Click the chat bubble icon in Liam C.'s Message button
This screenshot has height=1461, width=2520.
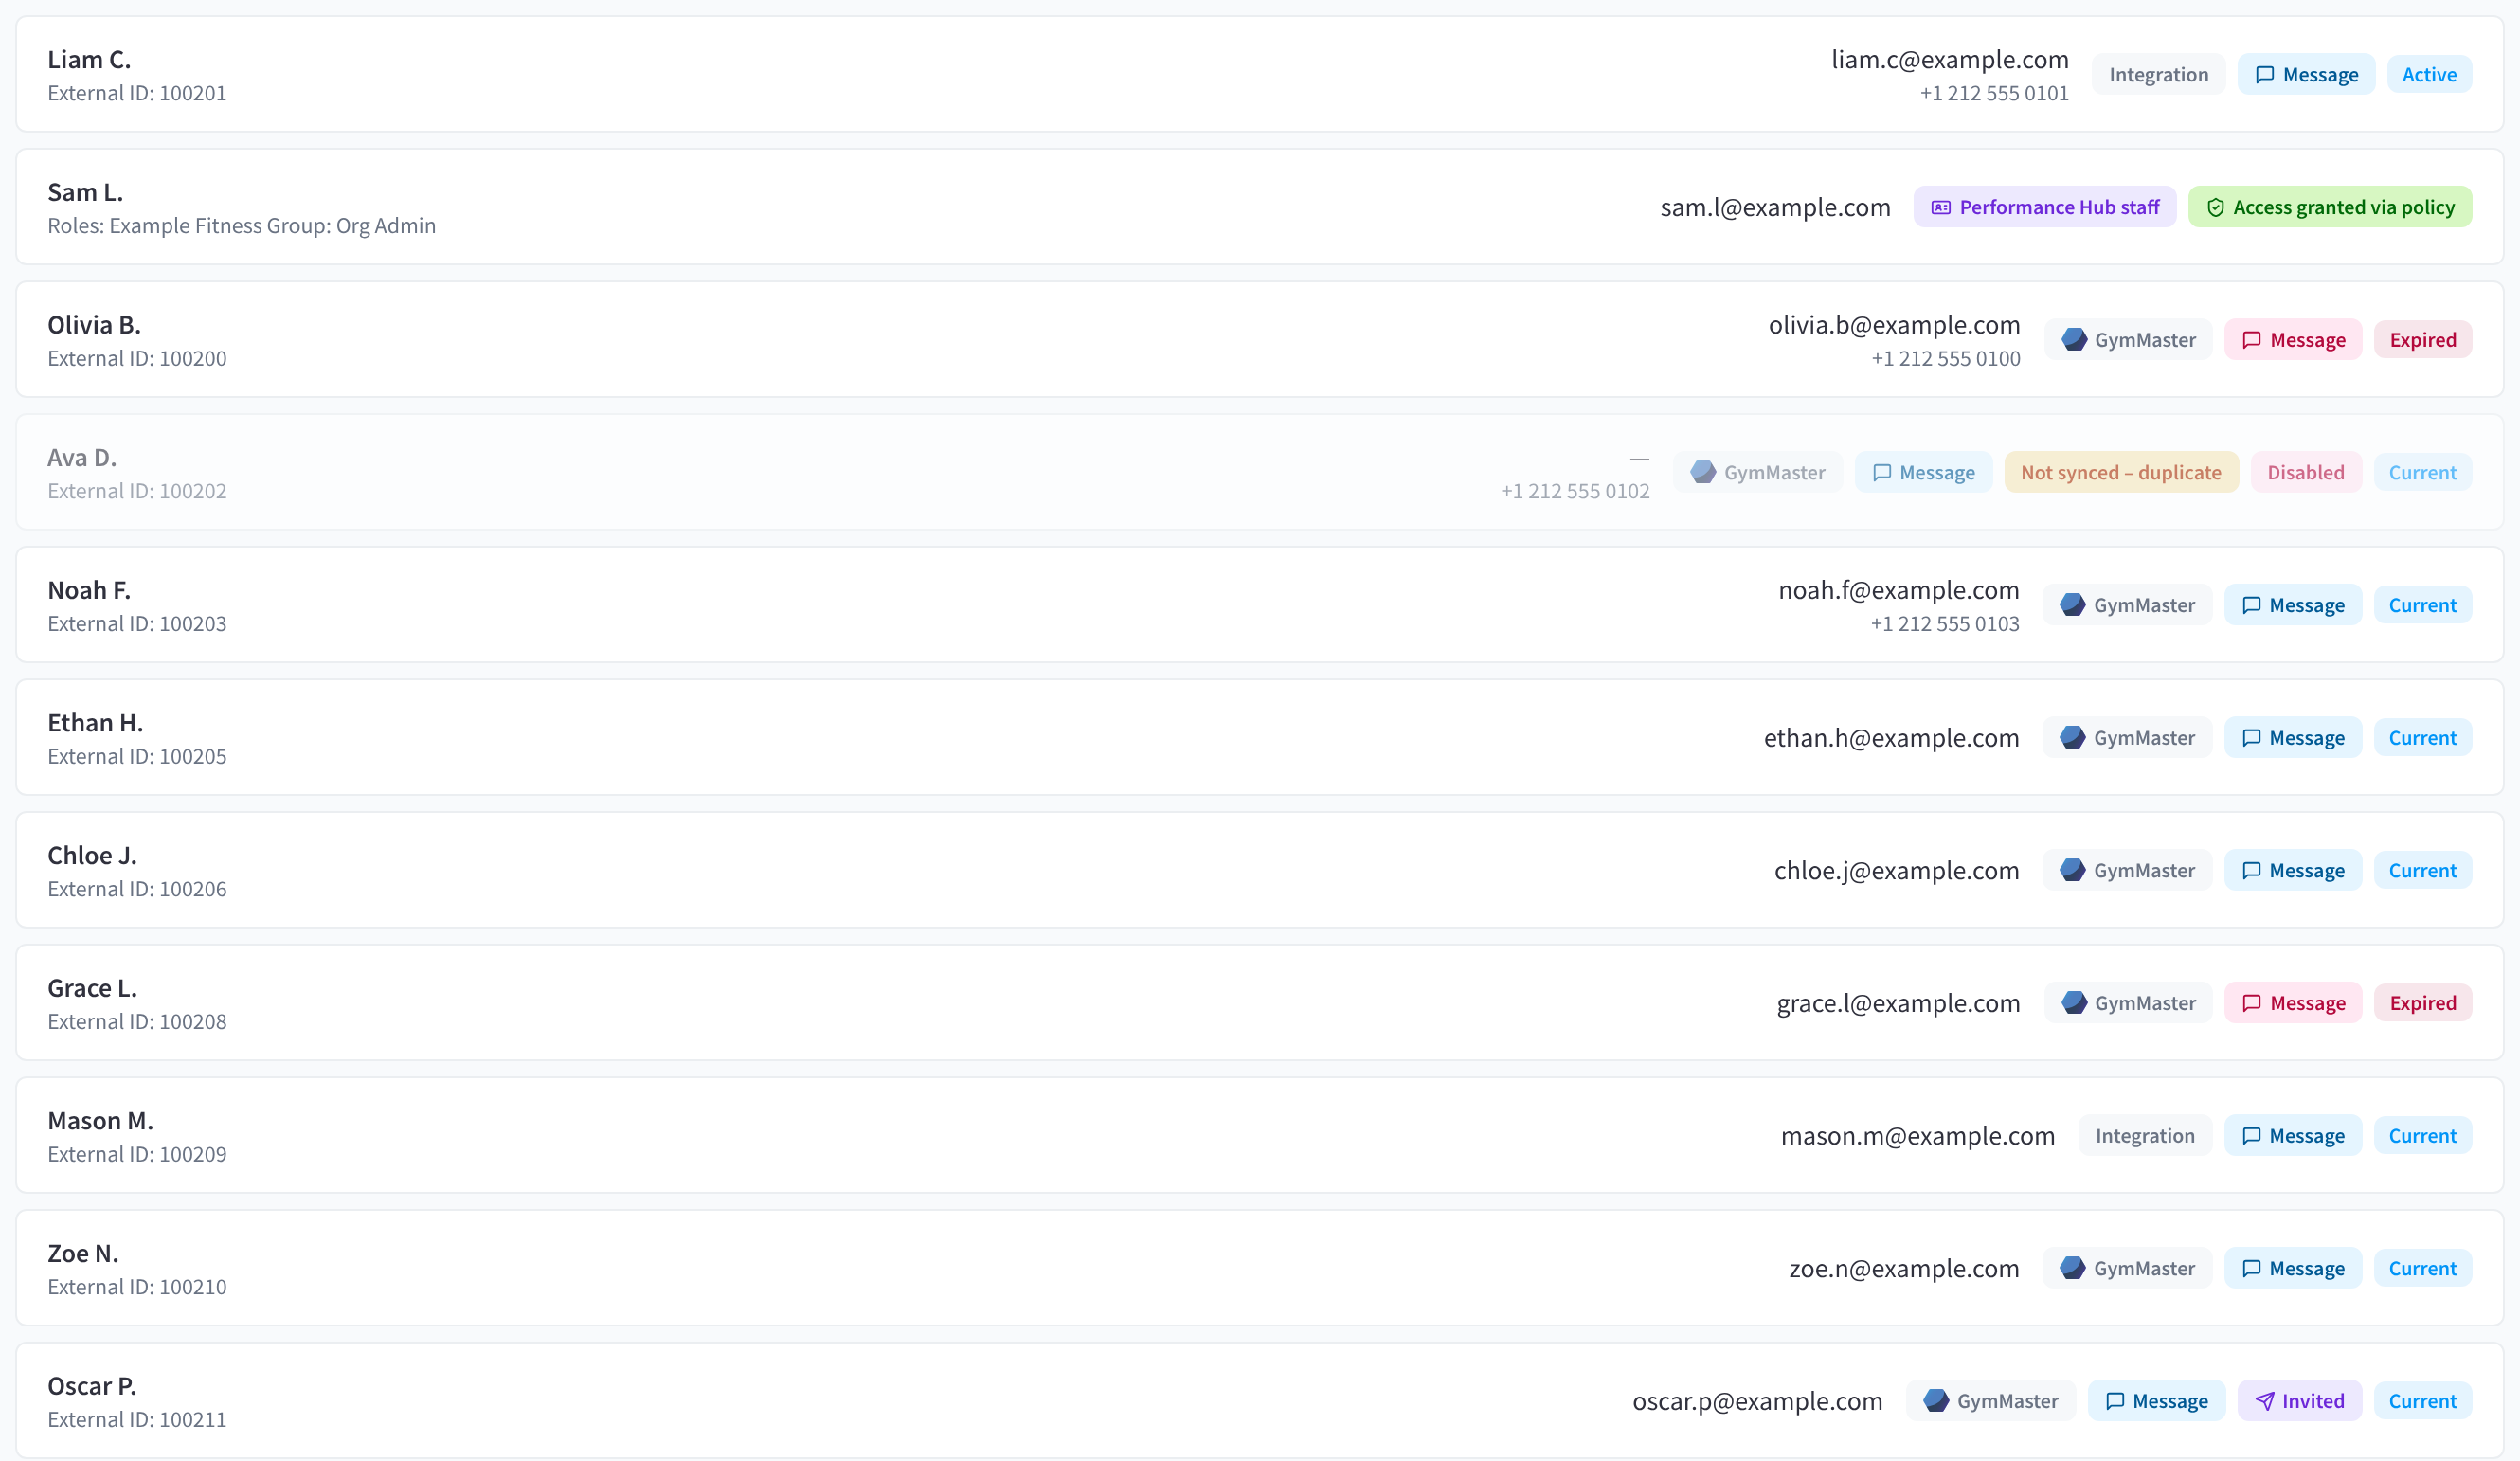[x=2264, y=76]
